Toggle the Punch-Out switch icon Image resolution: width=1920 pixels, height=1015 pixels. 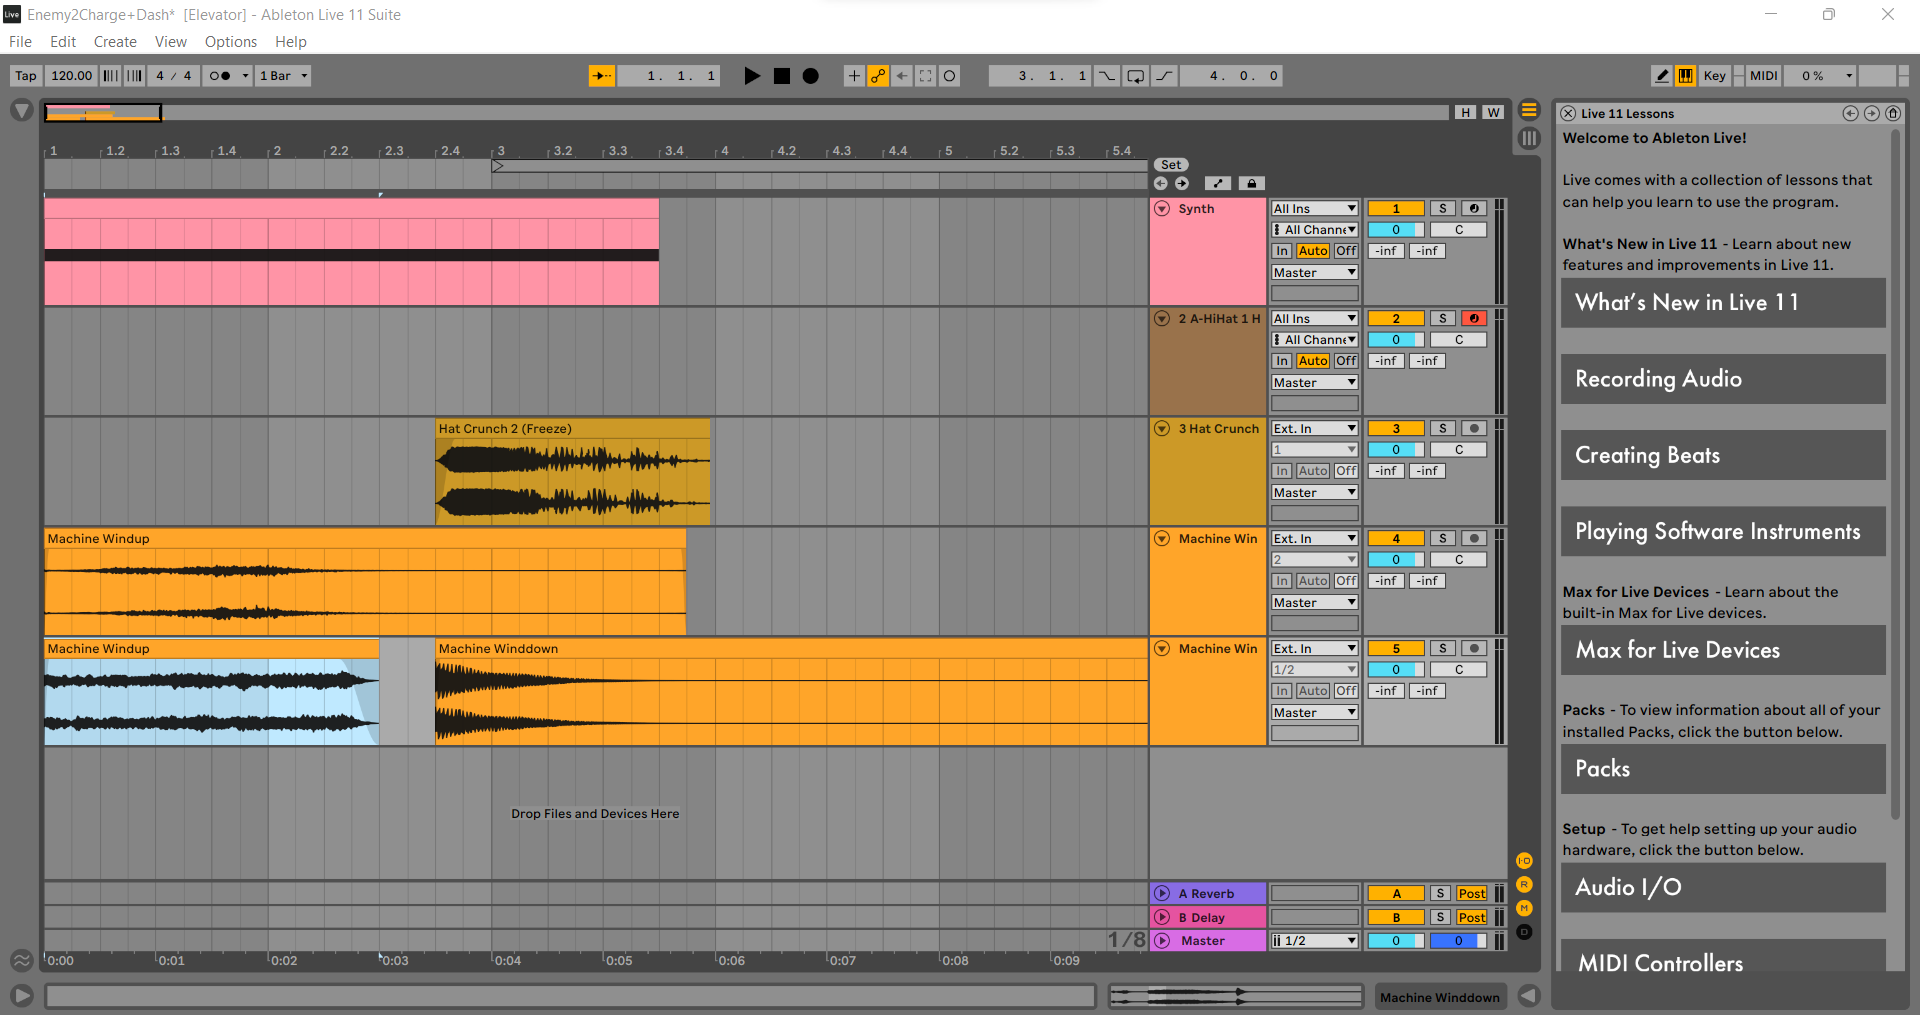coord(1165,76)
